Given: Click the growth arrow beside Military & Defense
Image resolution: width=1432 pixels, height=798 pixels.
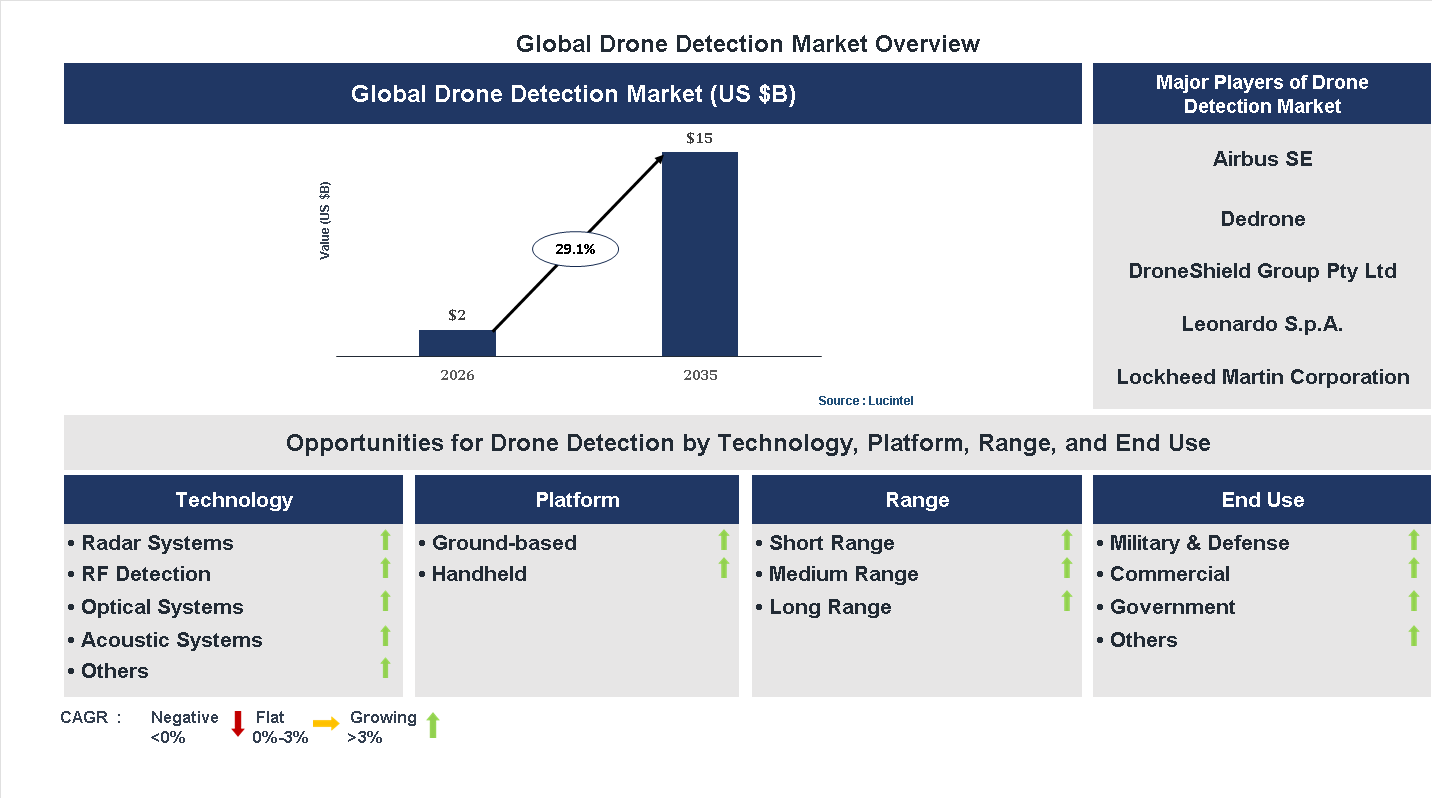Looking at the screenshot, I should pos(1415,540).
